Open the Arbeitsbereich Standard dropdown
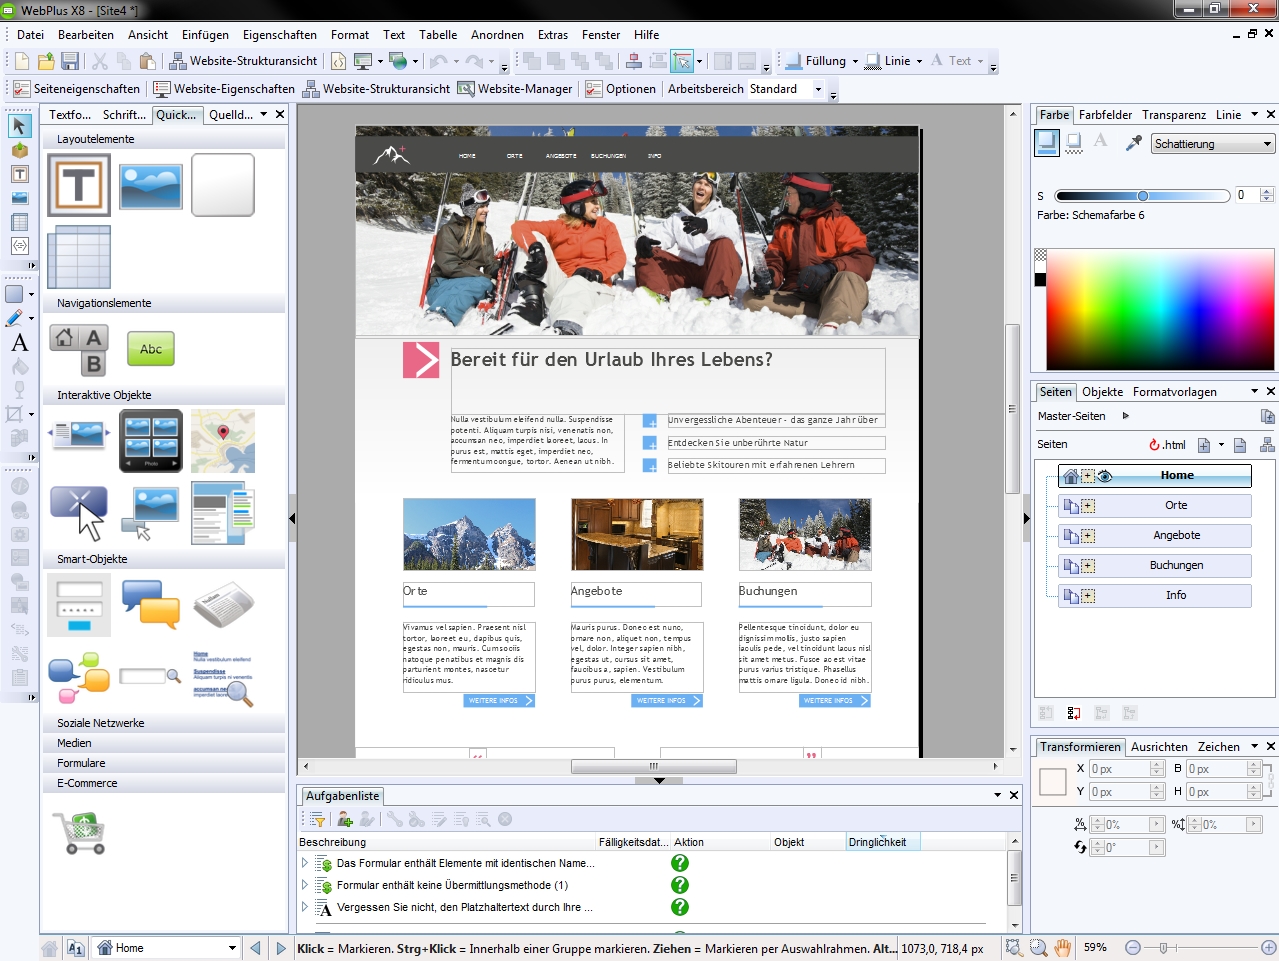 click(x=817, y=88)
